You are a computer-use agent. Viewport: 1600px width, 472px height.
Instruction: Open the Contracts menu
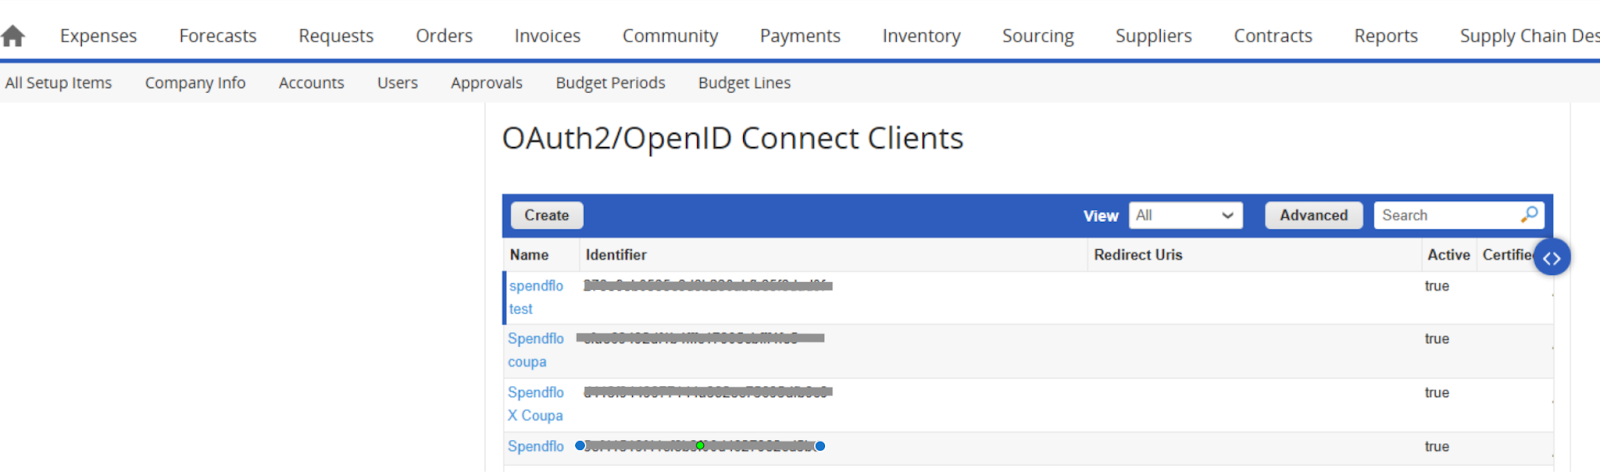coord(1273,36)
